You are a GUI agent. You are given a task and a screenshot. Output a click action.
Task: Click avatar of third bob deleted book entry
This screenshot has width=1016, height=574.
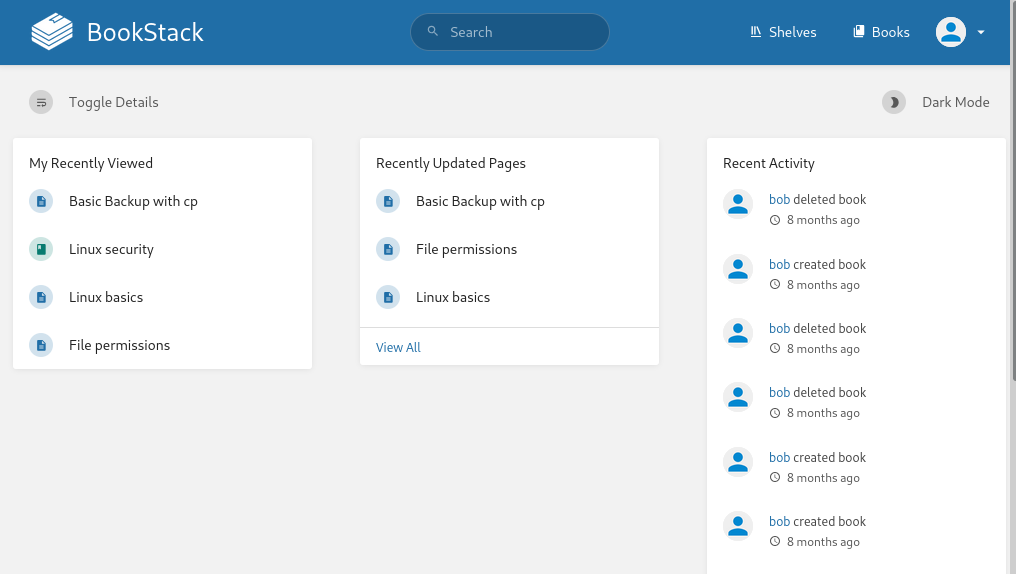pyautogui.click(x=738, y=397)
